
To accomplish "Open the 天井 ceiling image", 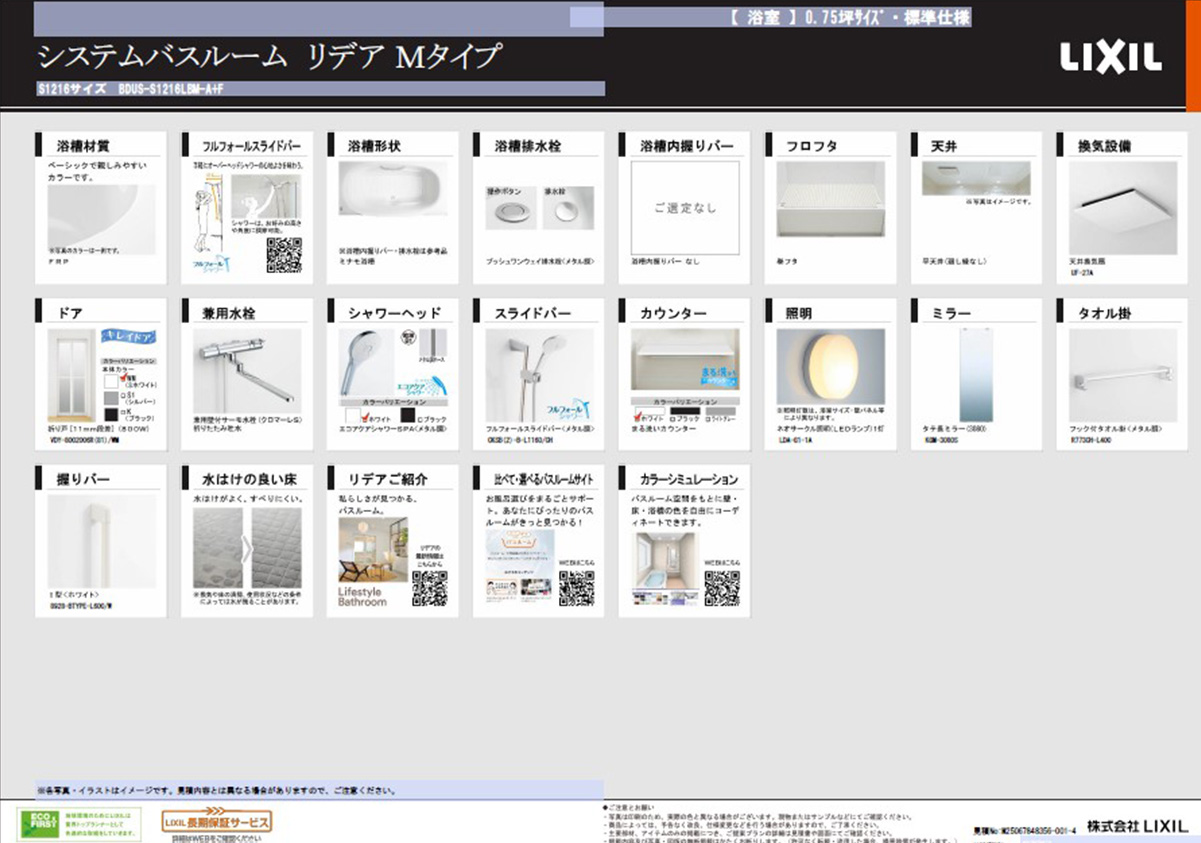I will point(977,179).
